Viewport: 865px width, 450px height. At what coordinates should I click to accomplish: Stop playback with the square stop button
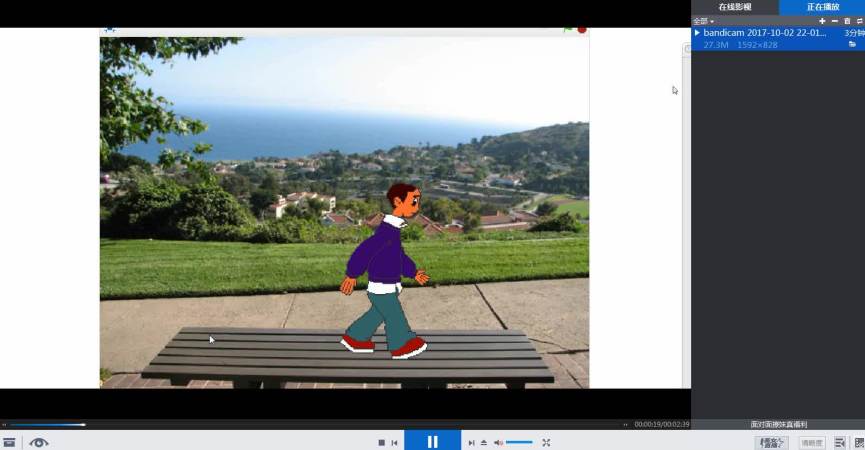[381, 443]
